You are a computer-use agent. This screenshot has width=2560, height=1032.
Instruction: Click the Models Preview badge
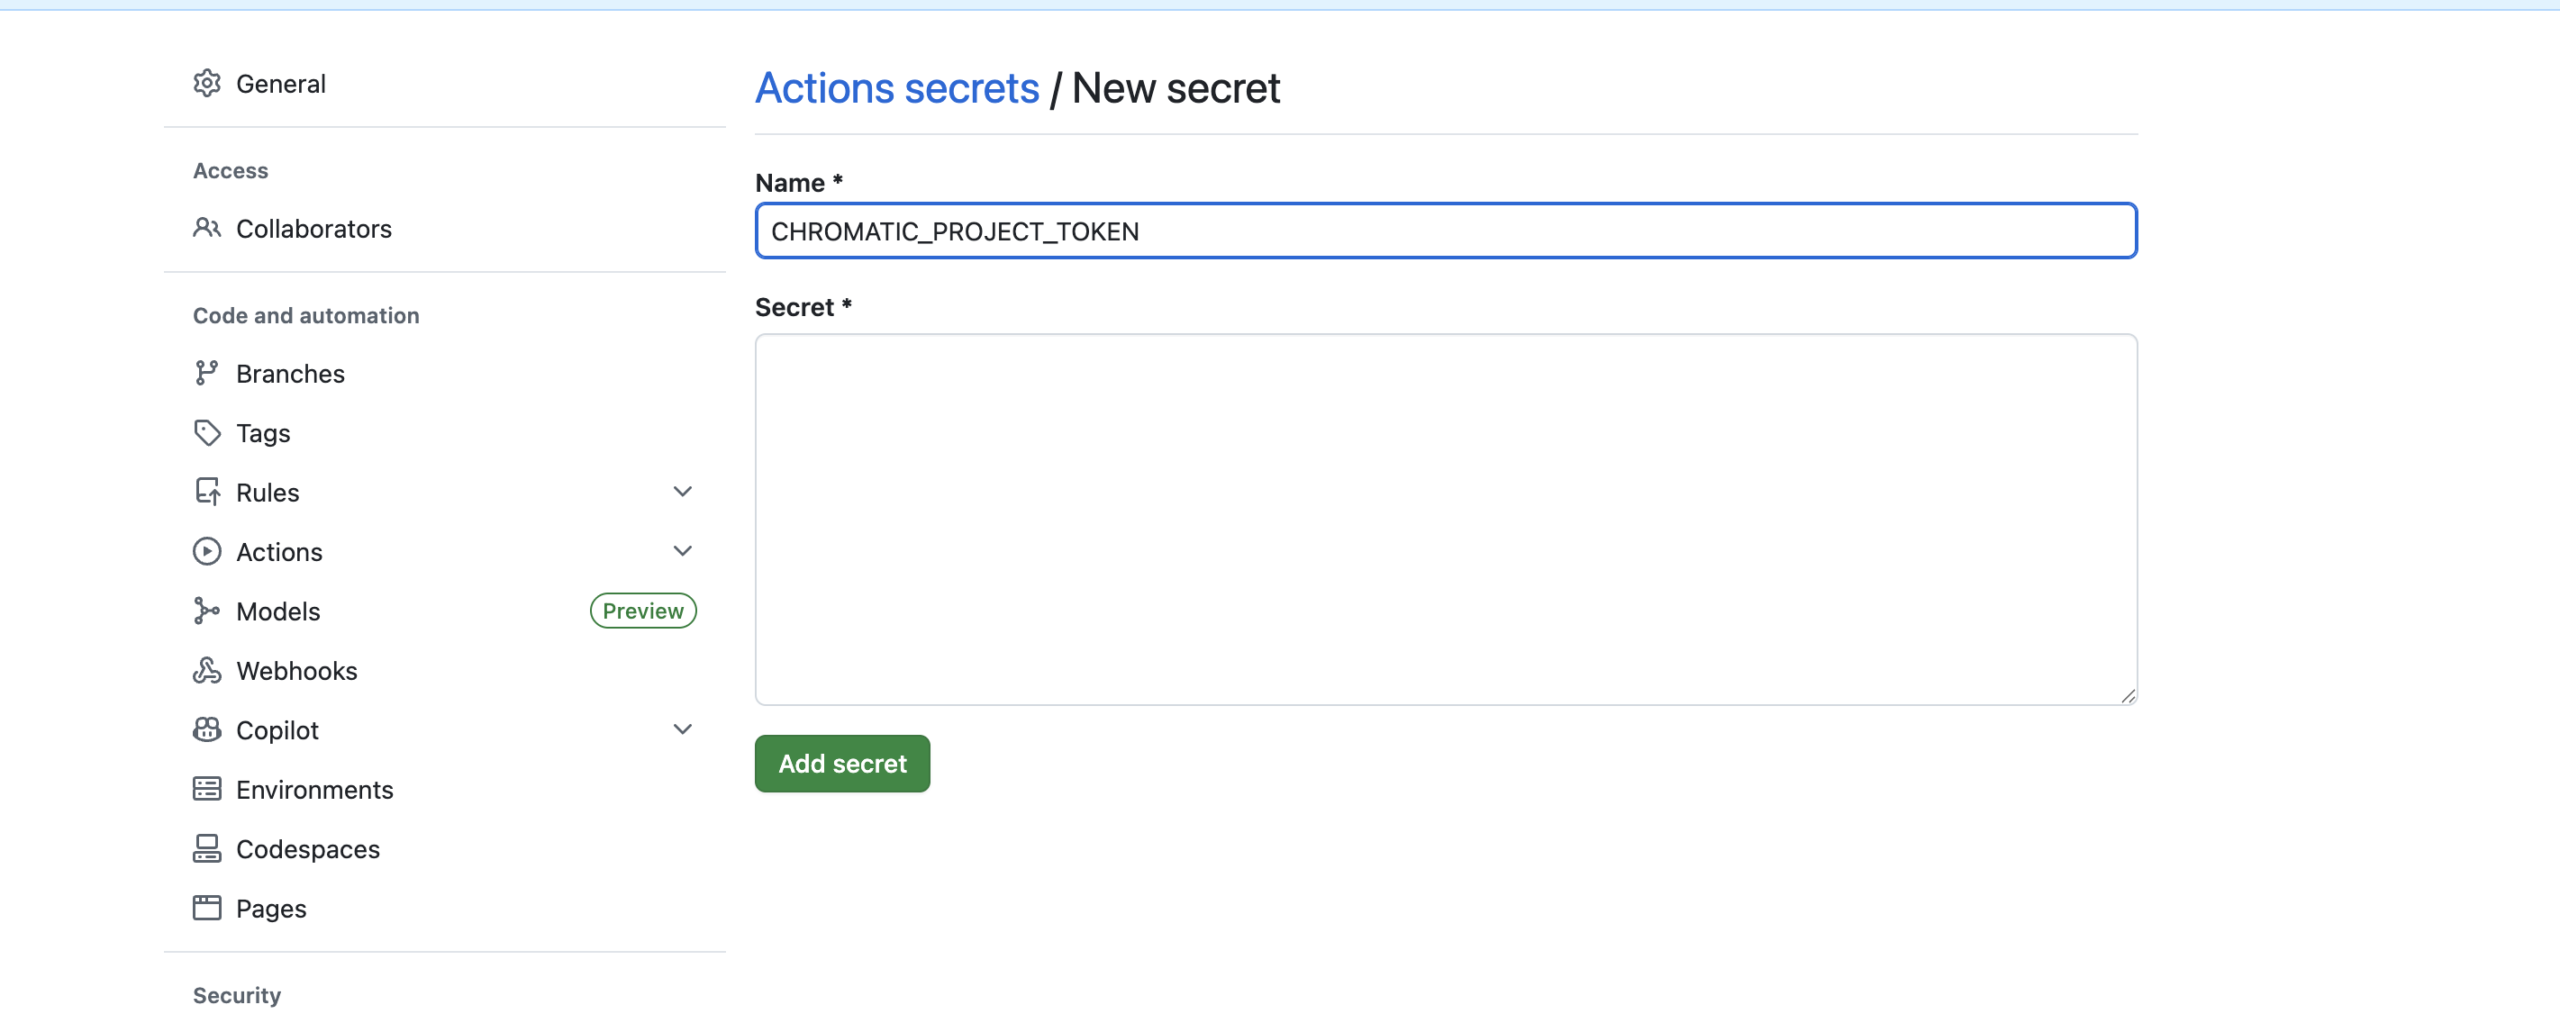(643, 611)
